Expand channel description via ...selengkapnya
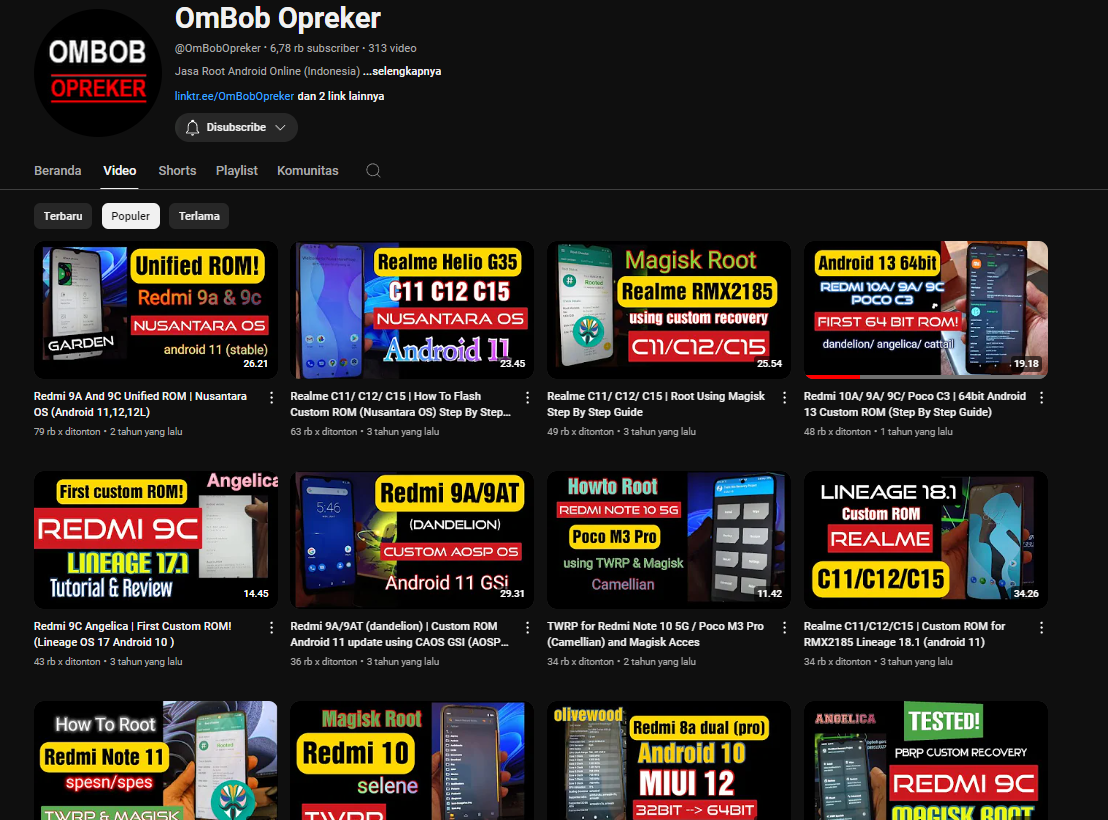1108x820 pixels. 402,71
